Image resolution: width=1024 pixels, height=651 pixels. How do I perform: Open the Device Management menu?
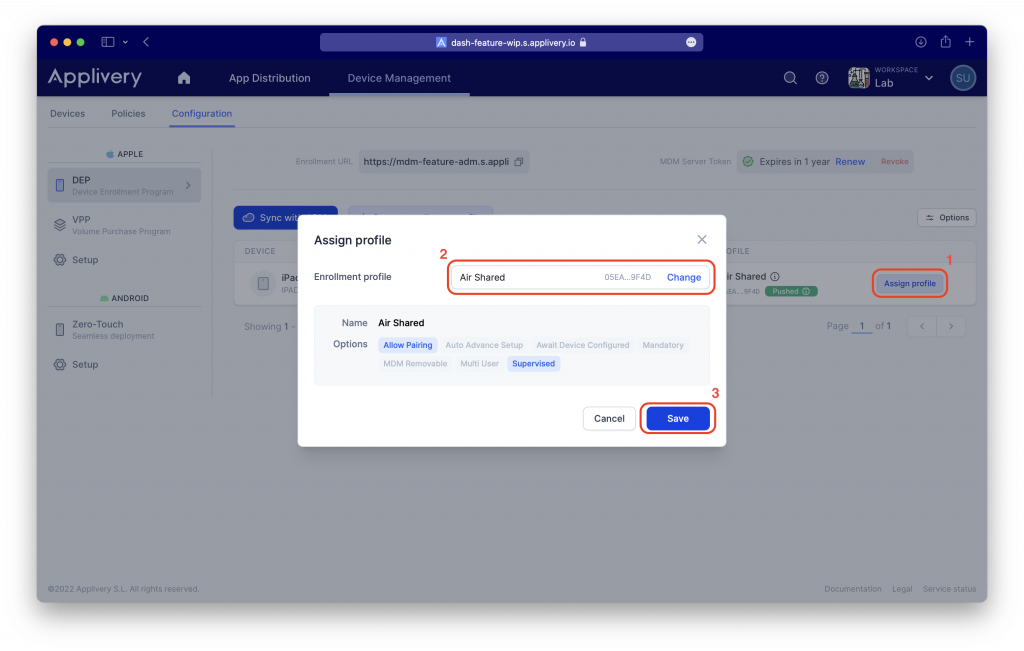point(399,78)
